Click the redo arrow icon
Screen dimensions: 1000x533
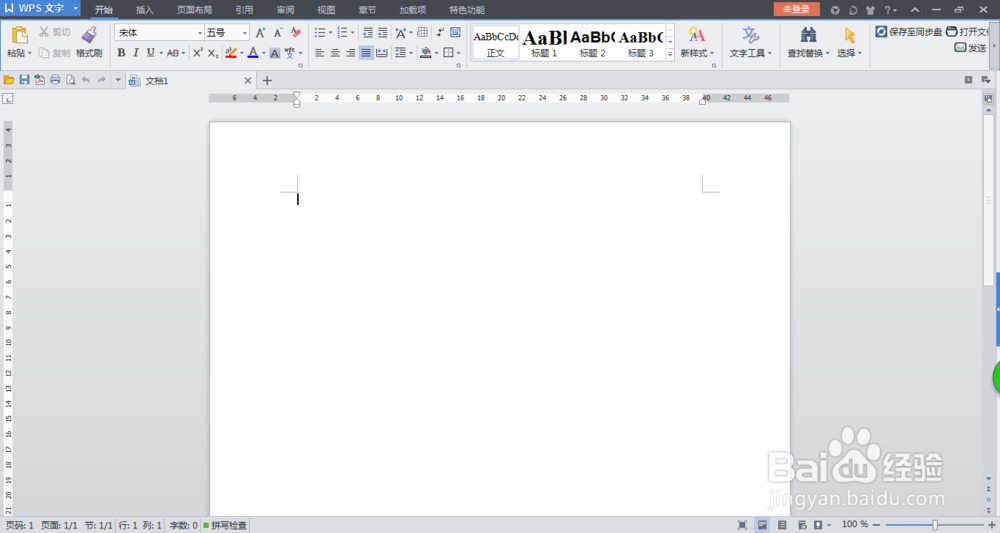101,80
